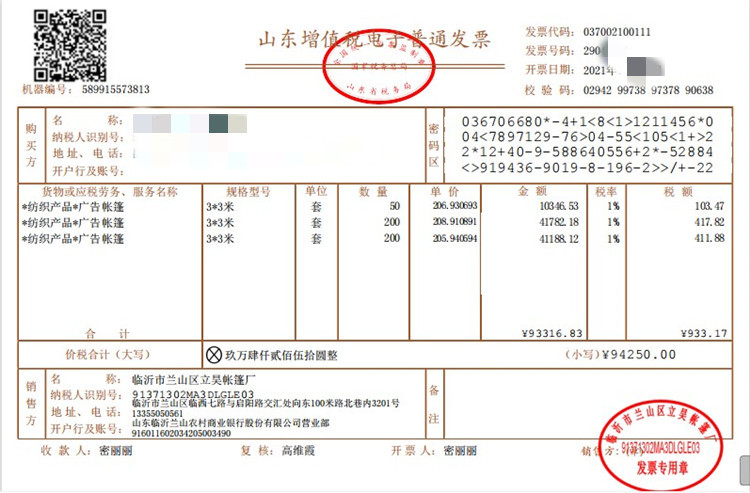Click the 数量 column header
Screen dimensions: 750x493
[373, 192]
